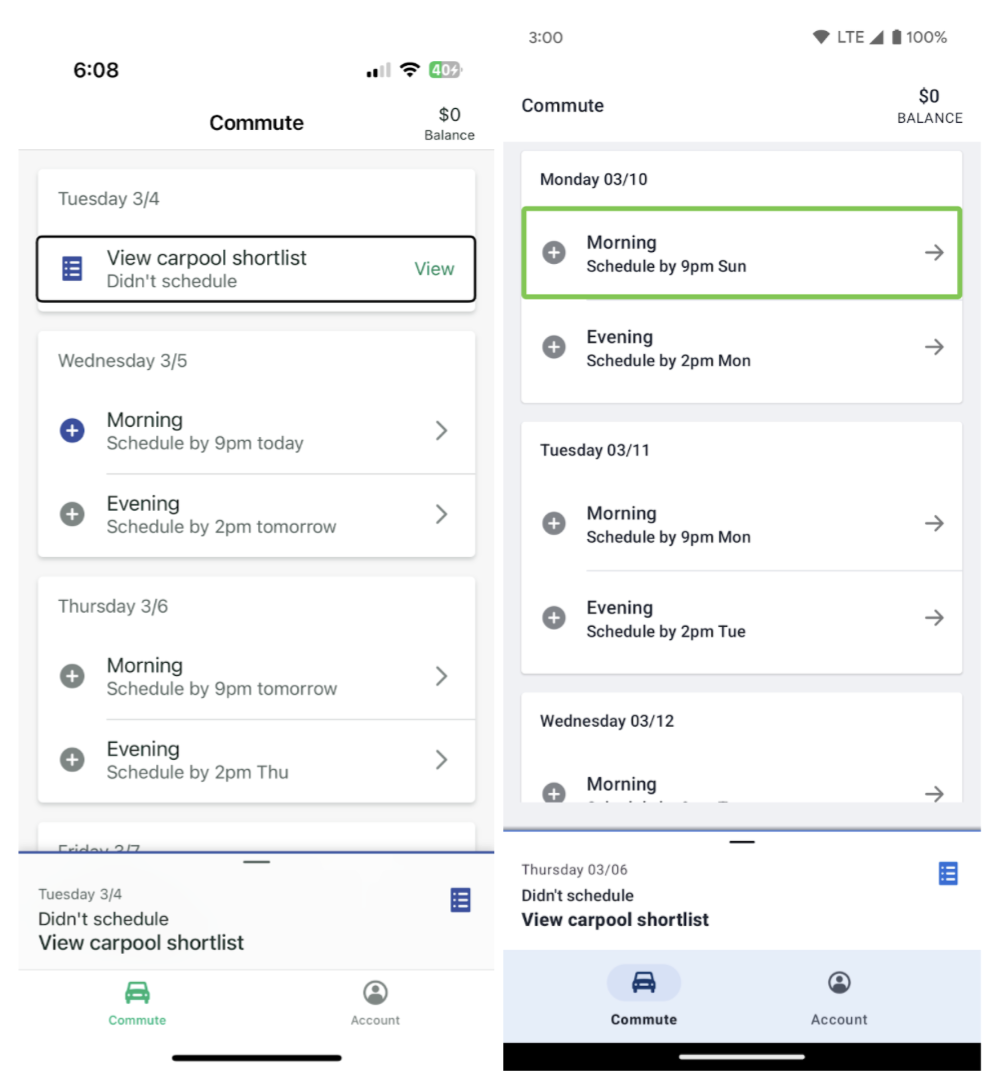The height and width of the screenshot is (1084, 984).
Task: Open Thursday 3/6 Evening via chevron
Action: pyautogui.click(x=441, y=760)
